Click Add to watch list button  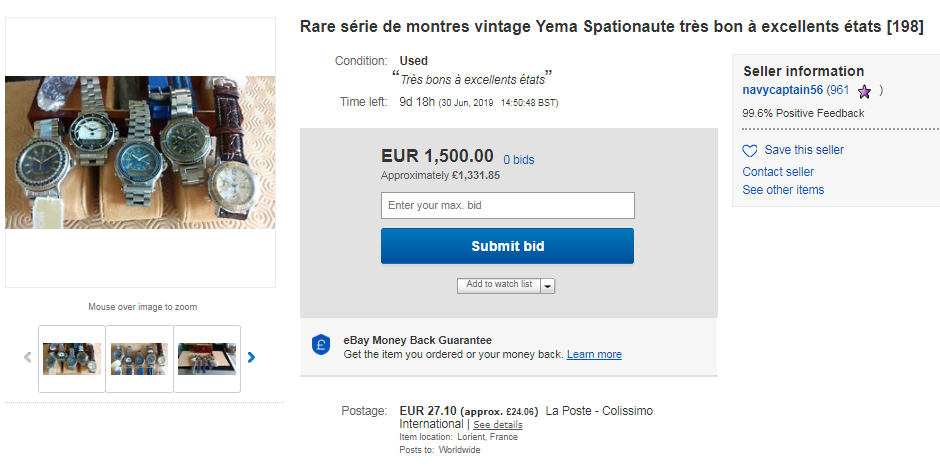pos(499,285)
